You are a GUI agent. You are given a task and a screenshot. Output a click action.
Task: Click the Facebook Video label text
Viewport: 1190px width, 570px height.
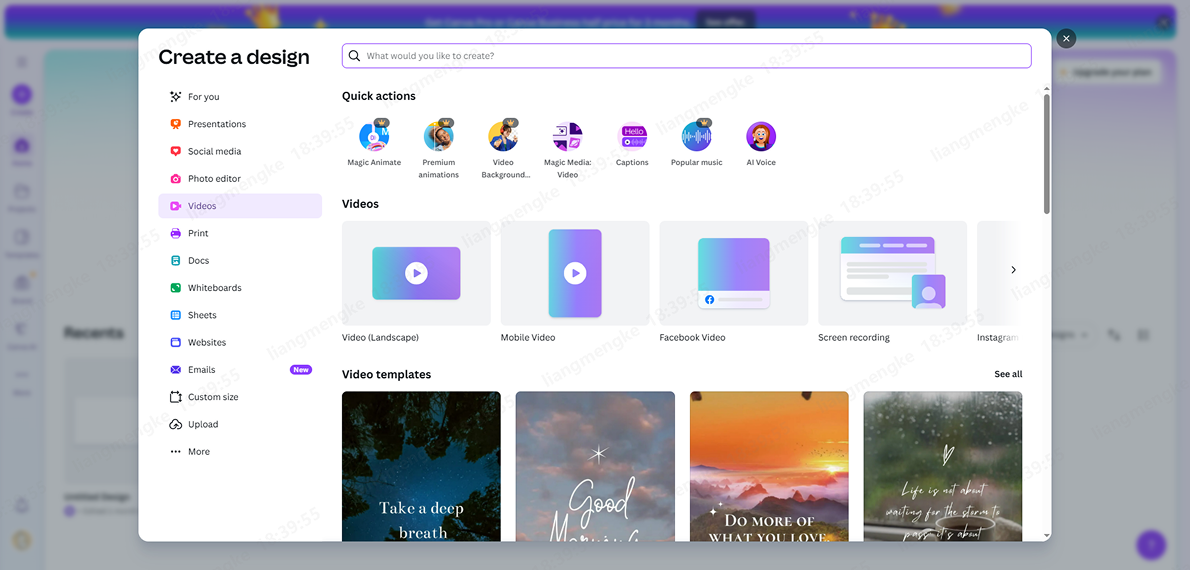692,337
